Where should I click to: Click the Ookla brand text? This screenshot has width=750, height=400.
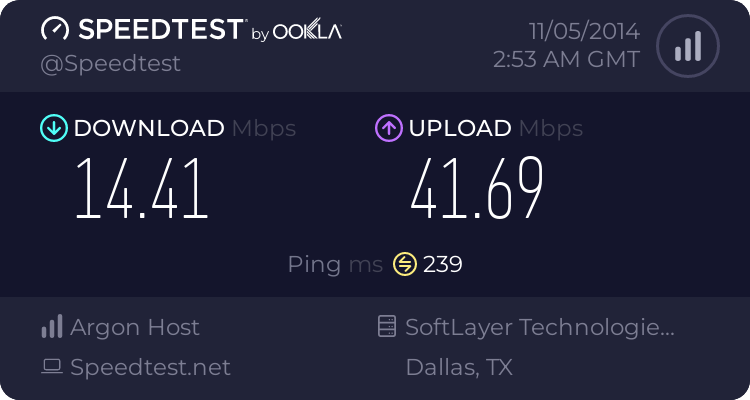(x=308, y=32)
